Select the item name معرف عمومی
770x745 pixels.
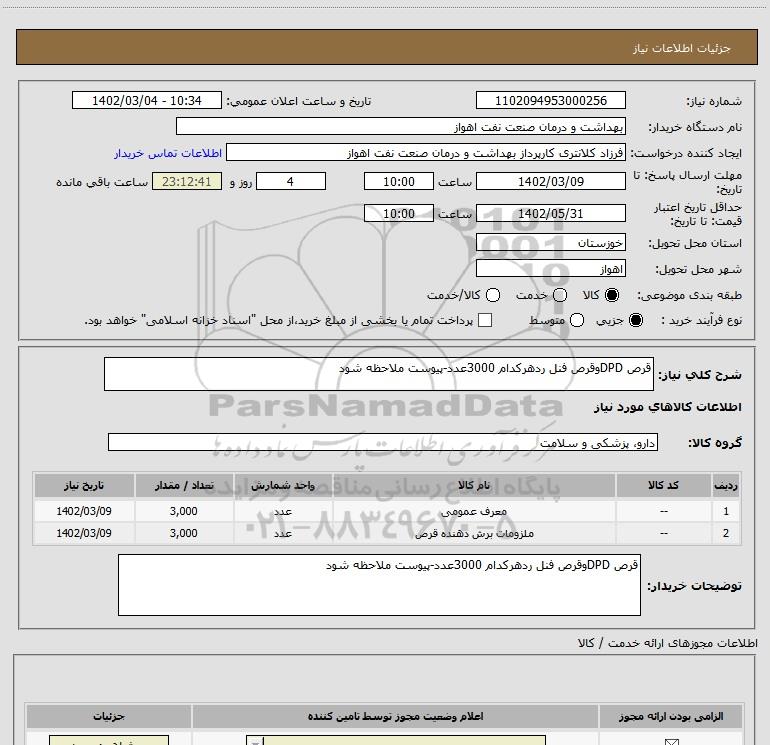[474, 511]
